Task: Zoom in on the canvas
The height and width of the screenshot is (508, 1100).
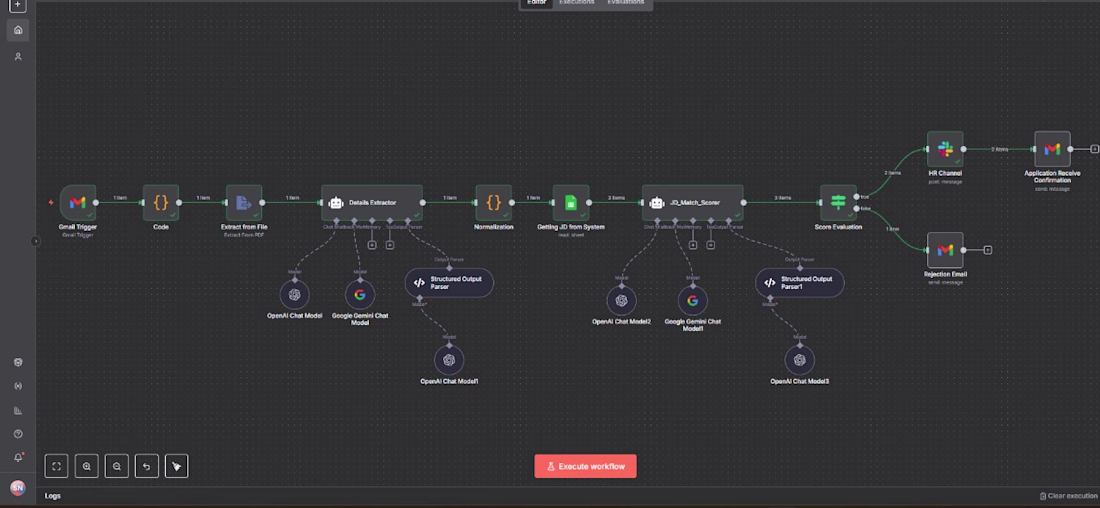Action: point(87,466)
